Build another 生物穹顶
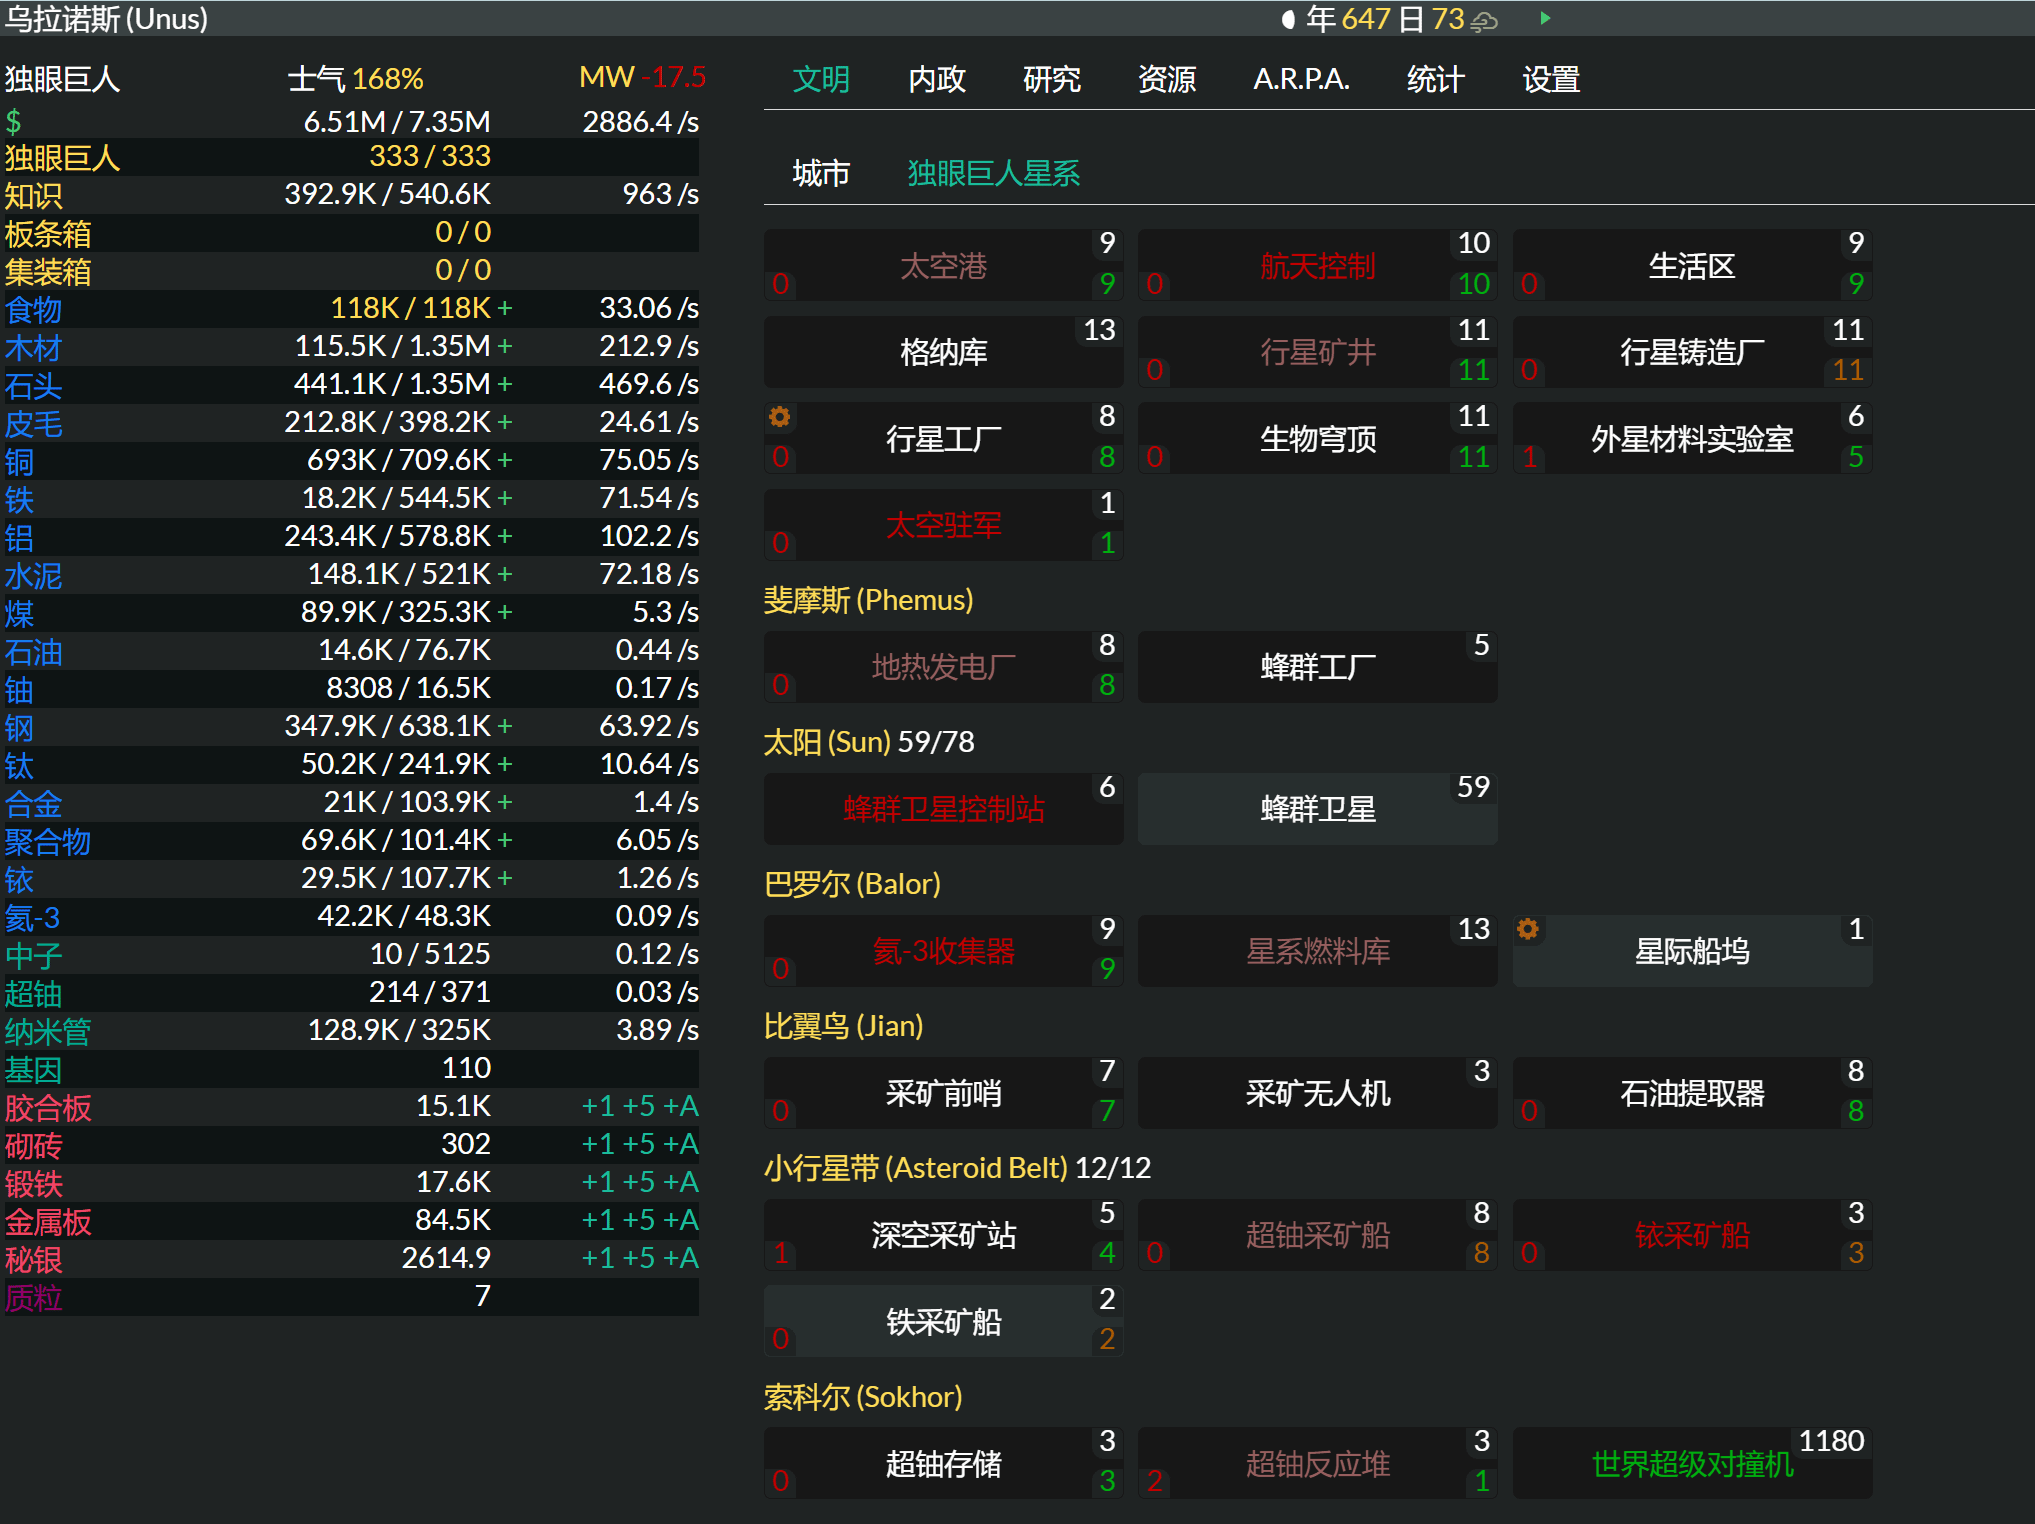The image size is (2035, 1524). pyautogui.click(x=1317, y=439)
